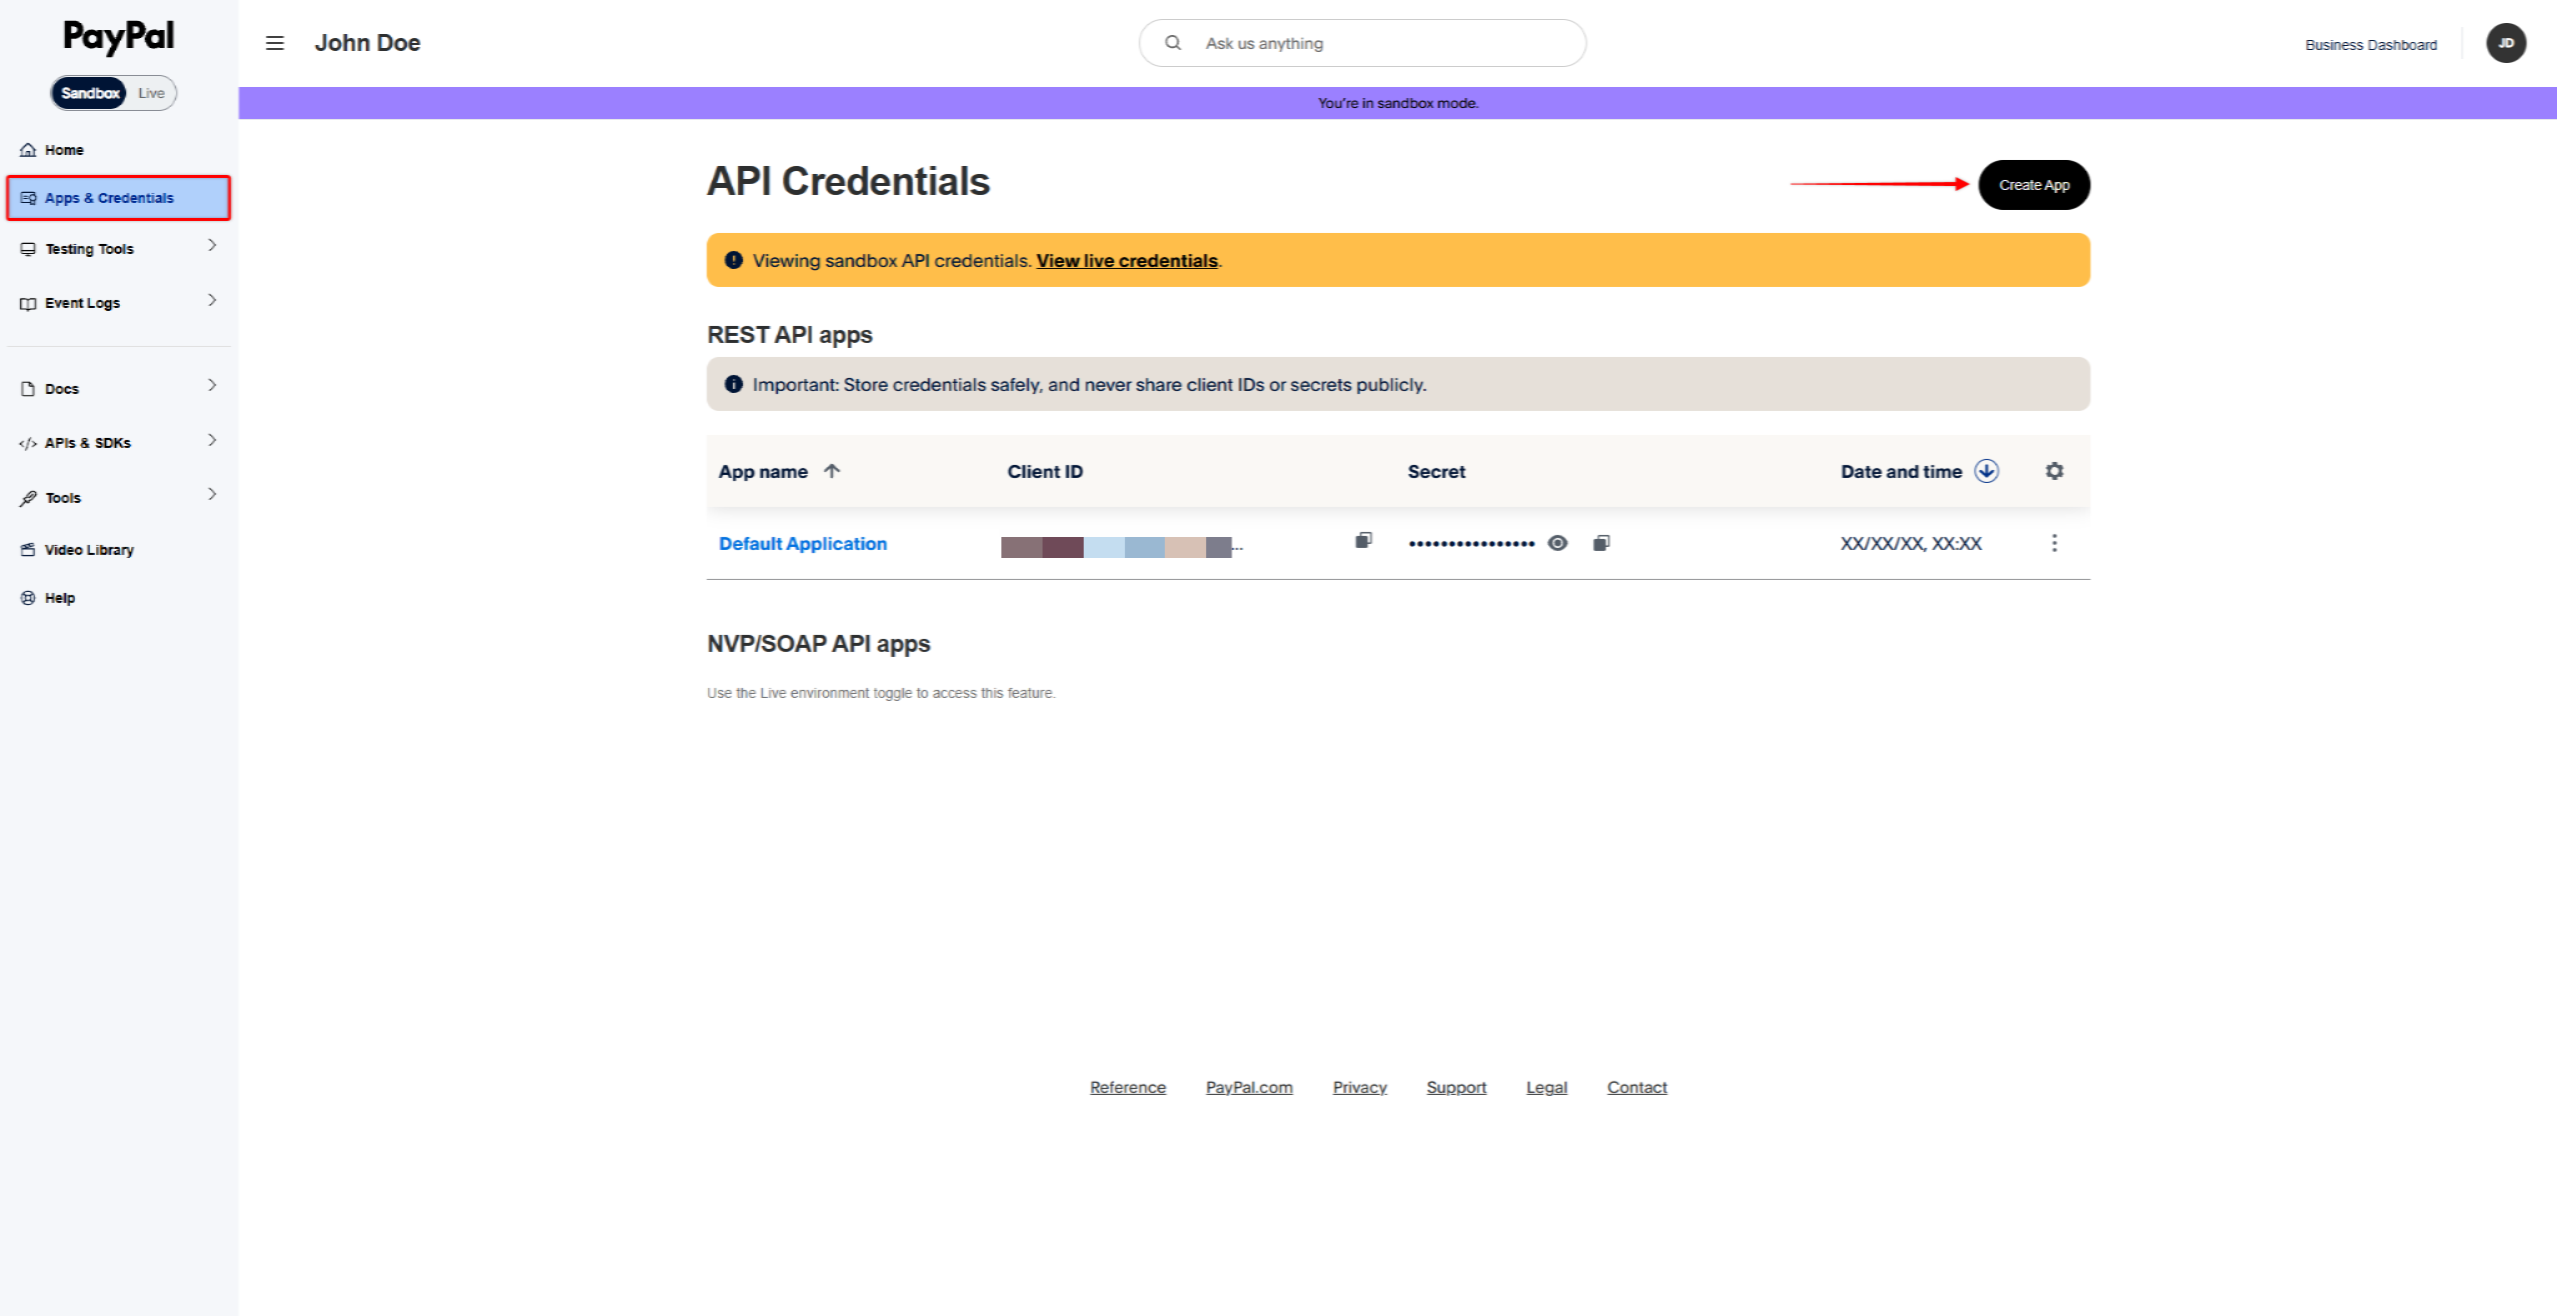Screen dimensions: 2557x1316
Task: Click the Secret column header
Action: [1436, 472]
